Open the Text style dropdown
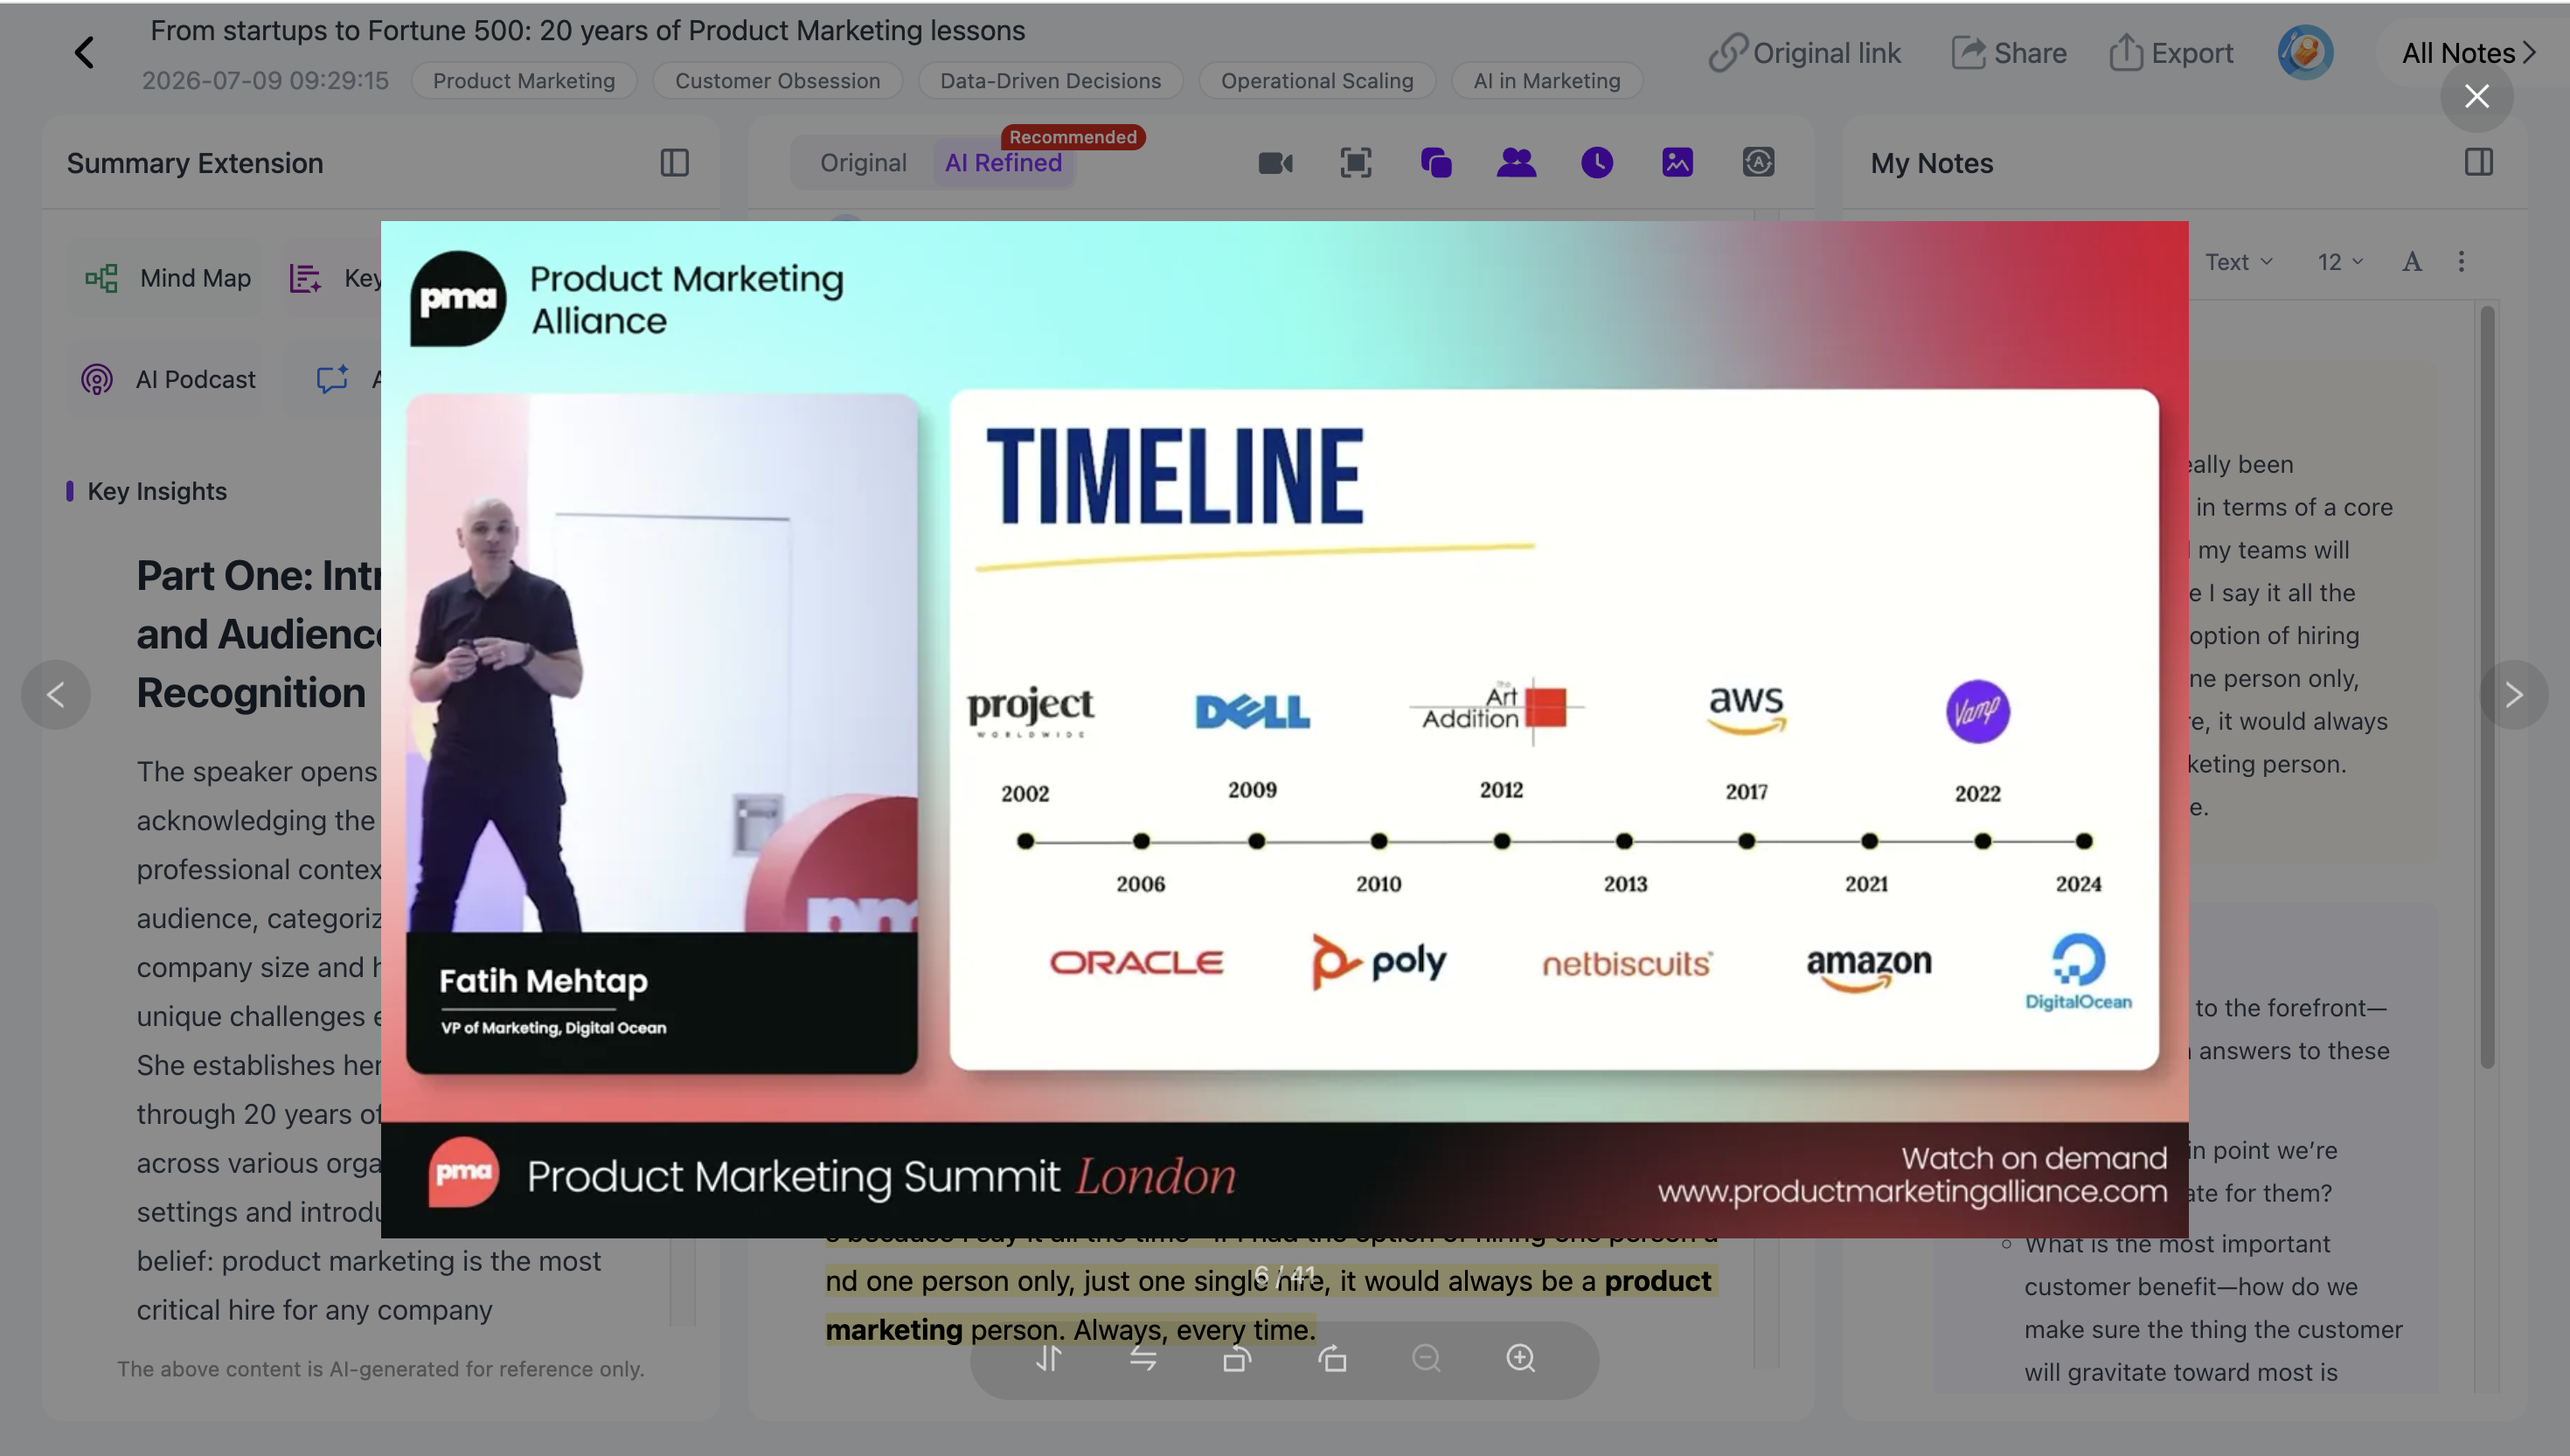 click(2239, 262)
